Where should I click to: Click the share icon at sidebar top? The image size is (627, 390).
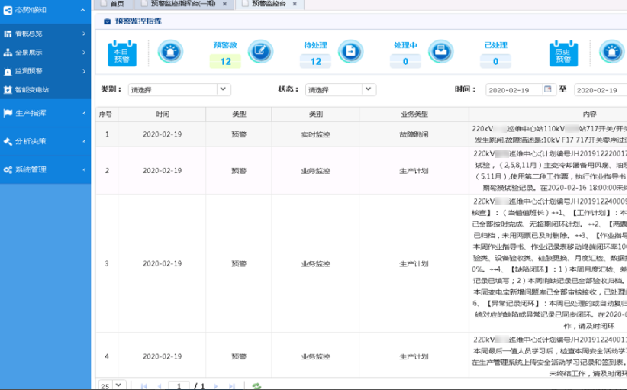8,10
